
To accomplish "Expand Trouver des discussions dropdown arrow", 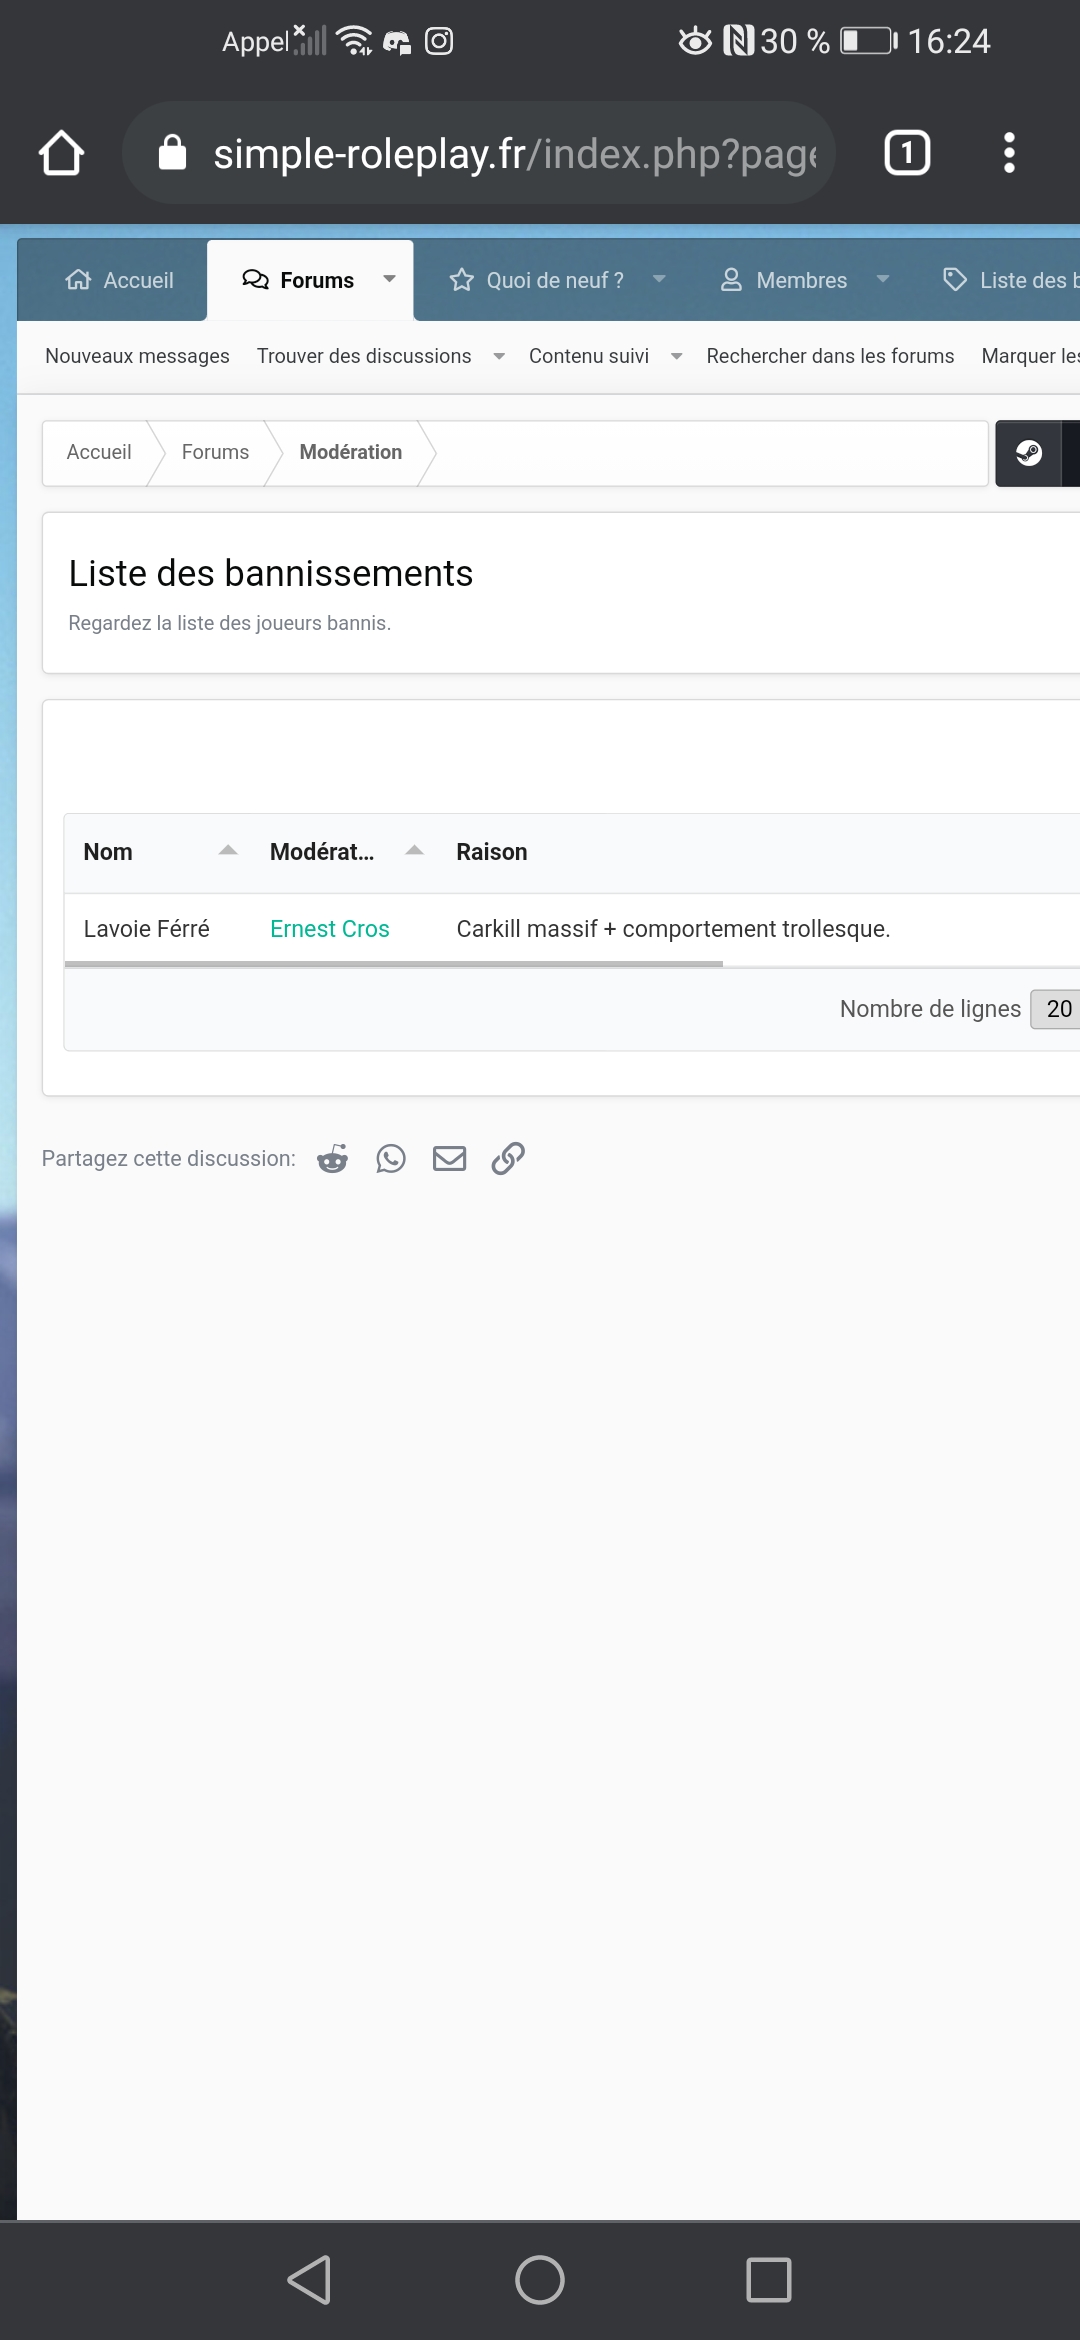I will (499, 356).
